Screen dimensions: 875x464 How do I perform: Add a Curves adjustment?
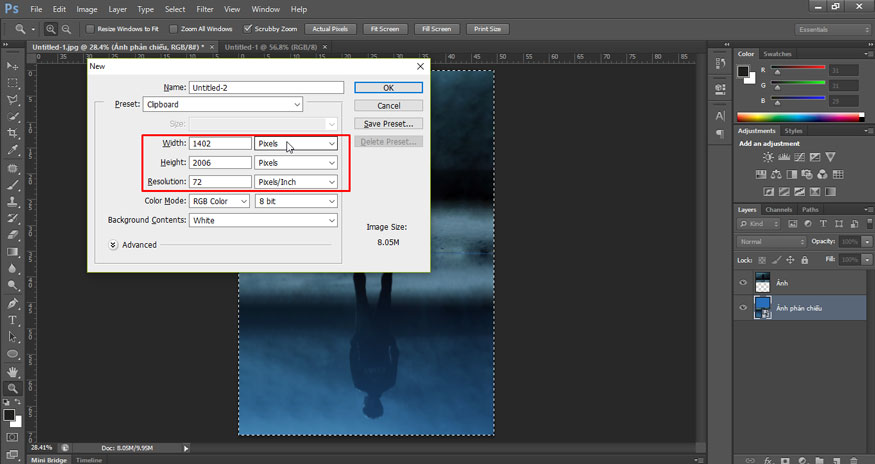pyautogui.click(x=799, y=157)
